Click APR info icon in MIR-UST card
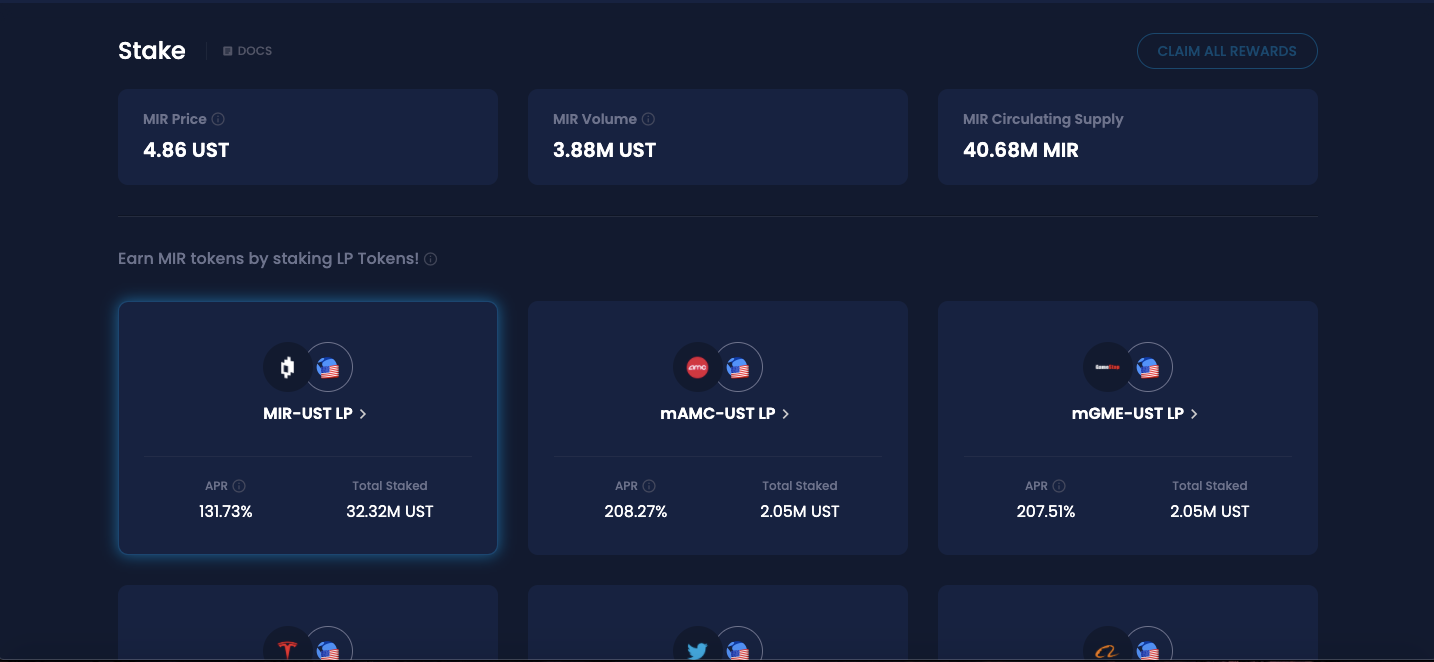 (239, 486)
